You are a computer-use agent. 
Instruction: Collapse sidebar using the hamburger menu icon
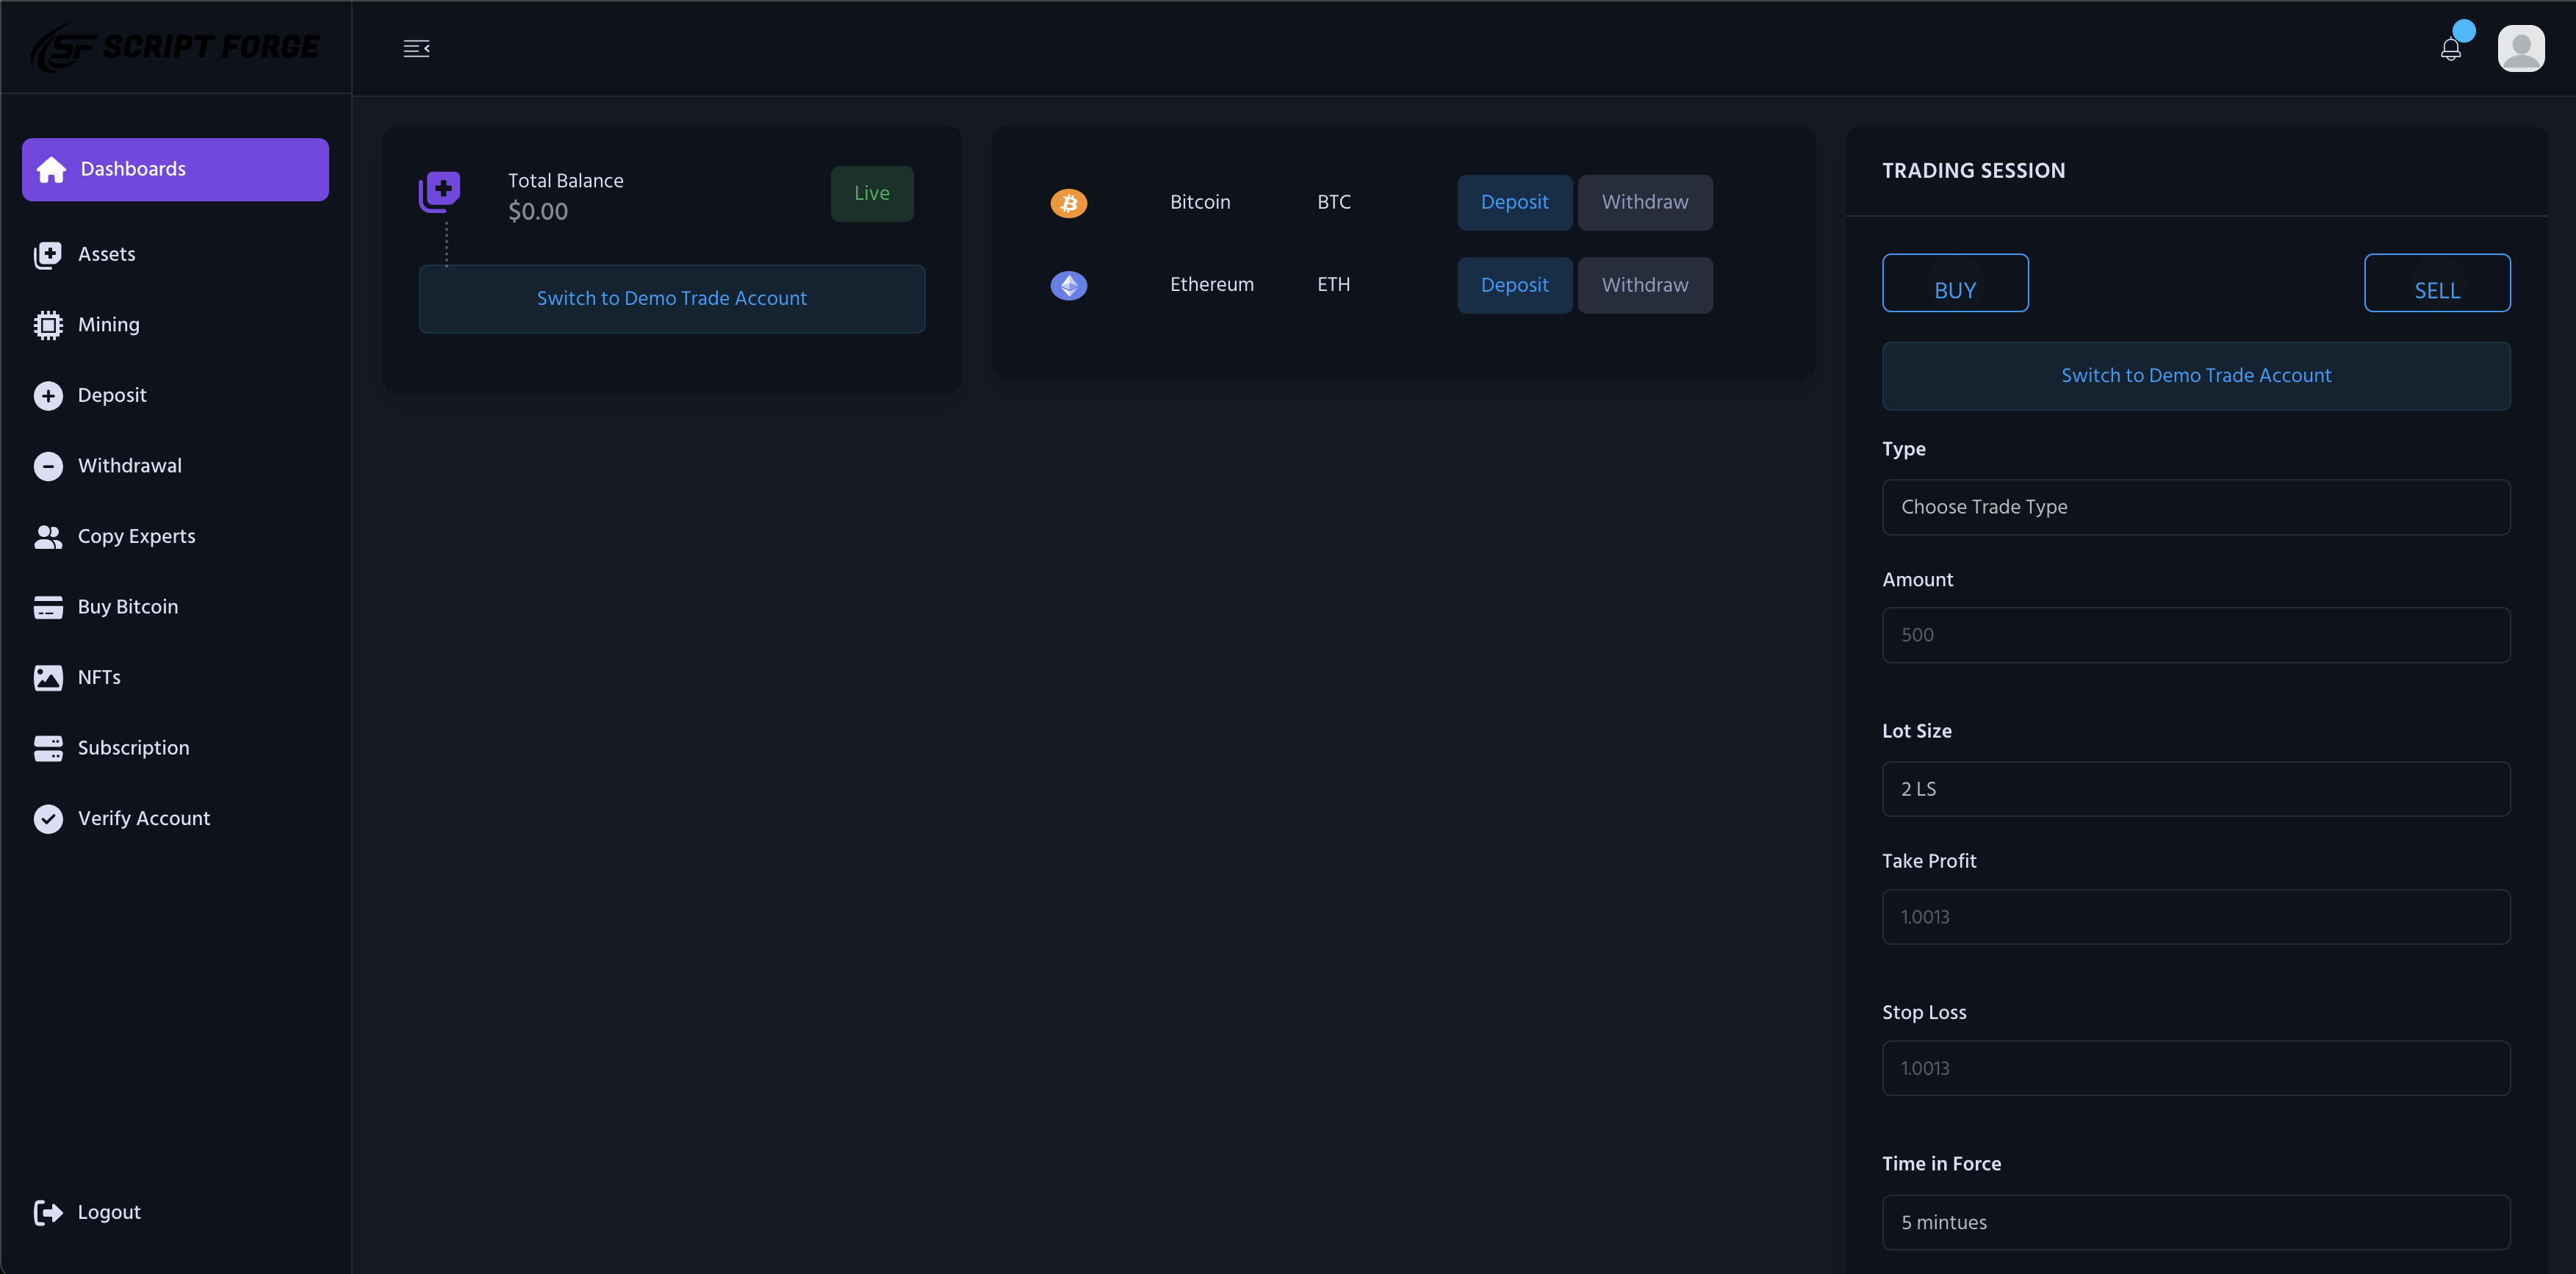(x=416, y=48)
